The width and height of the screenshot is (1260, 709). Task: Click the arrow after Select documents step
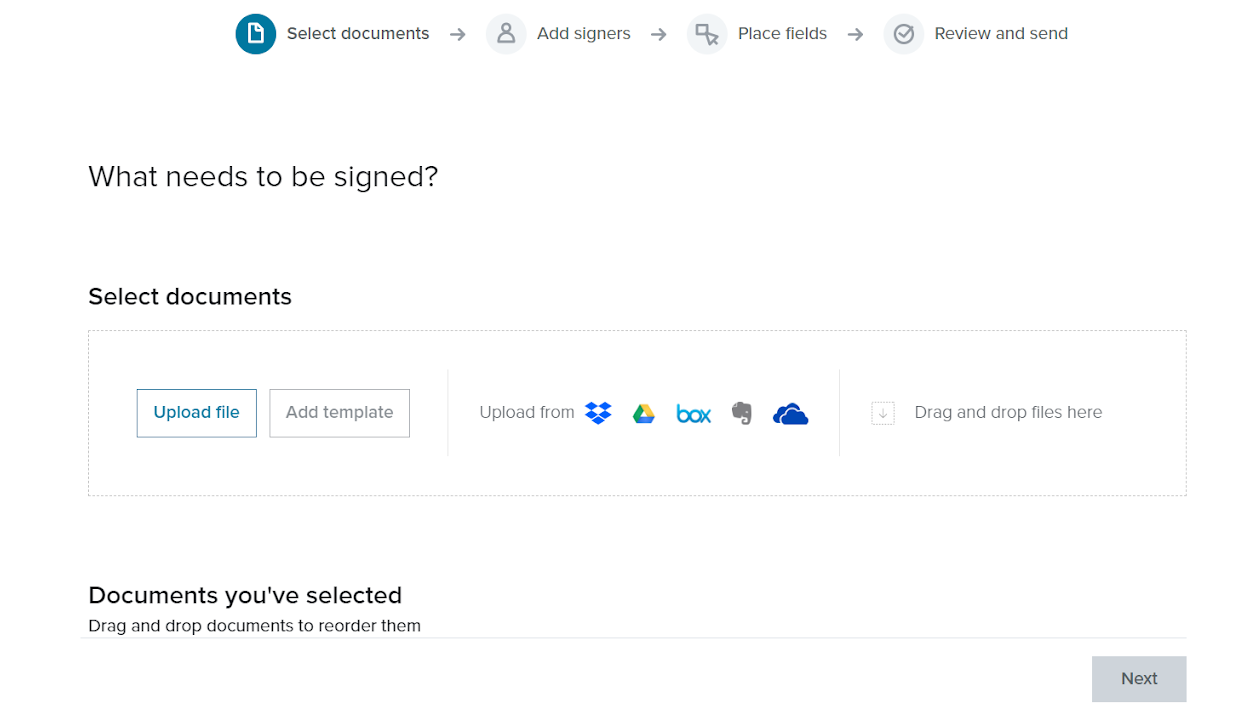pyautogui.click(x=458, y=35)
